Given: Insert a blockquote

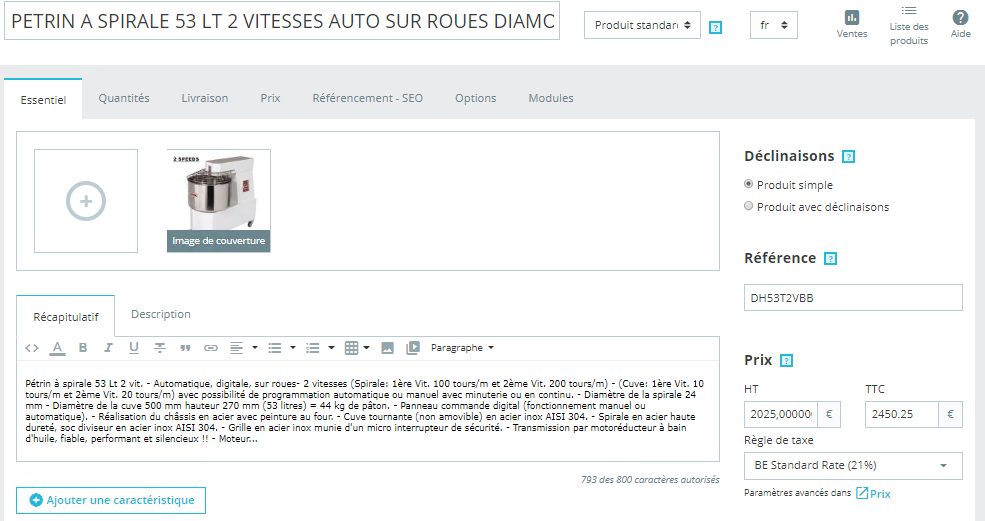Looking at the screenshot, I should coord(185,348).
